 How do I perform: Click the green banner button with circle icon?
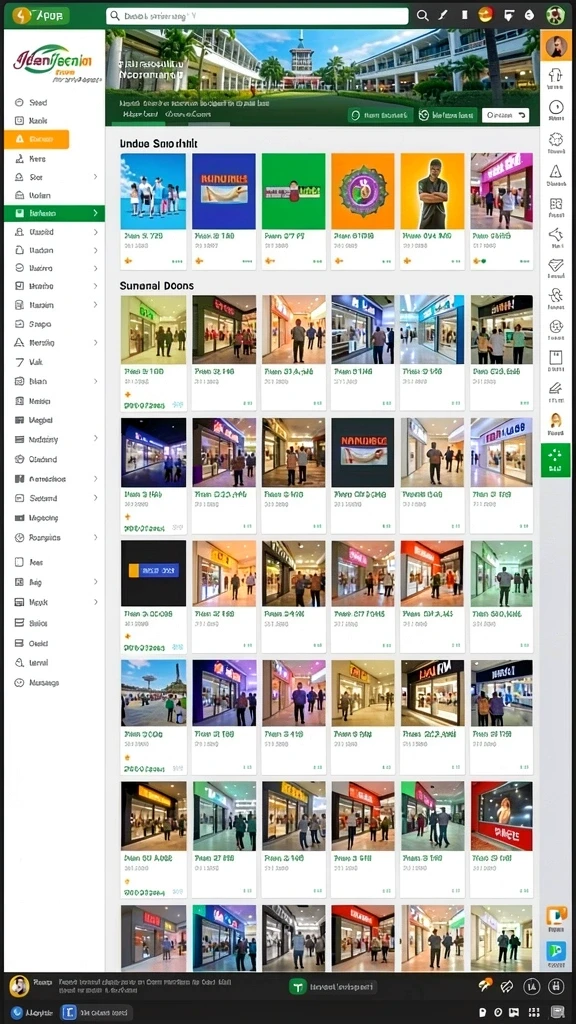coord(381,116)
